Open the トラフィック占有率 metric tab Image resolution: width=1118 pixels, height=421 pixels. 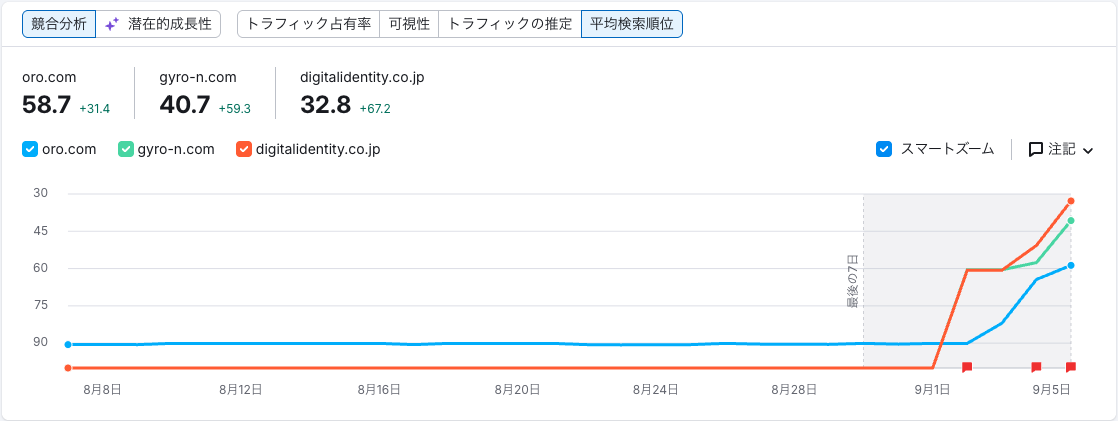(x=309, y=24)
